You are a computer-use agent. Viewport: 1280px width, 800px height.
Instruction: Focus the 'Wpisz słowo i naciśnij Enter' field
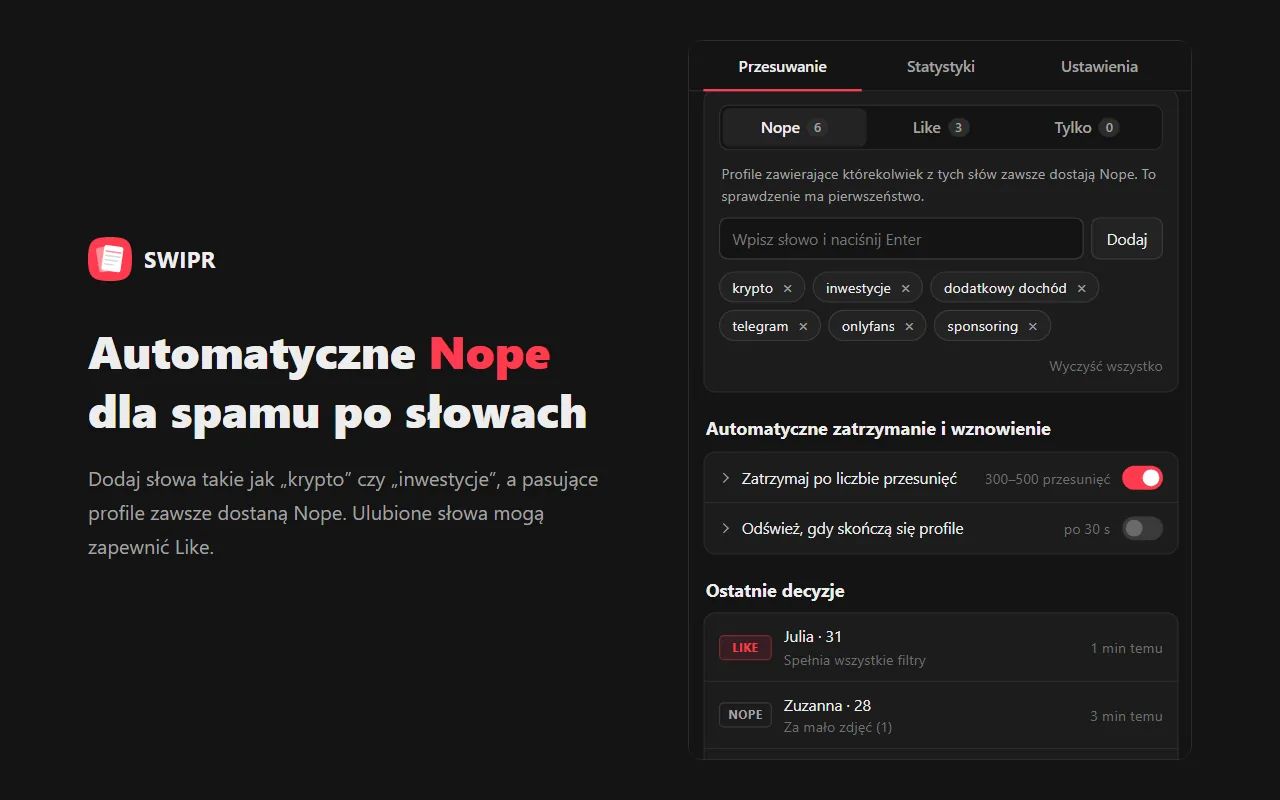tap(901, 239)
